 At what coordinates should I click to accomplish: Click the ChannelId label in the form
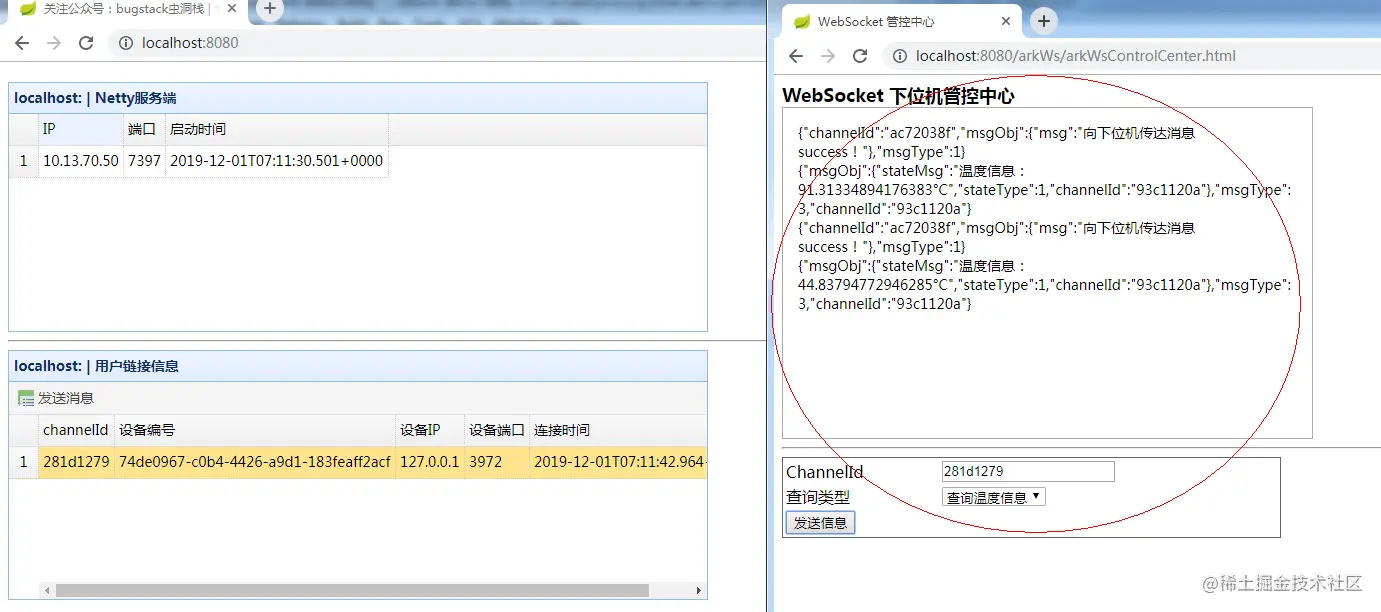pyautogui.click(x=824, y=473)
